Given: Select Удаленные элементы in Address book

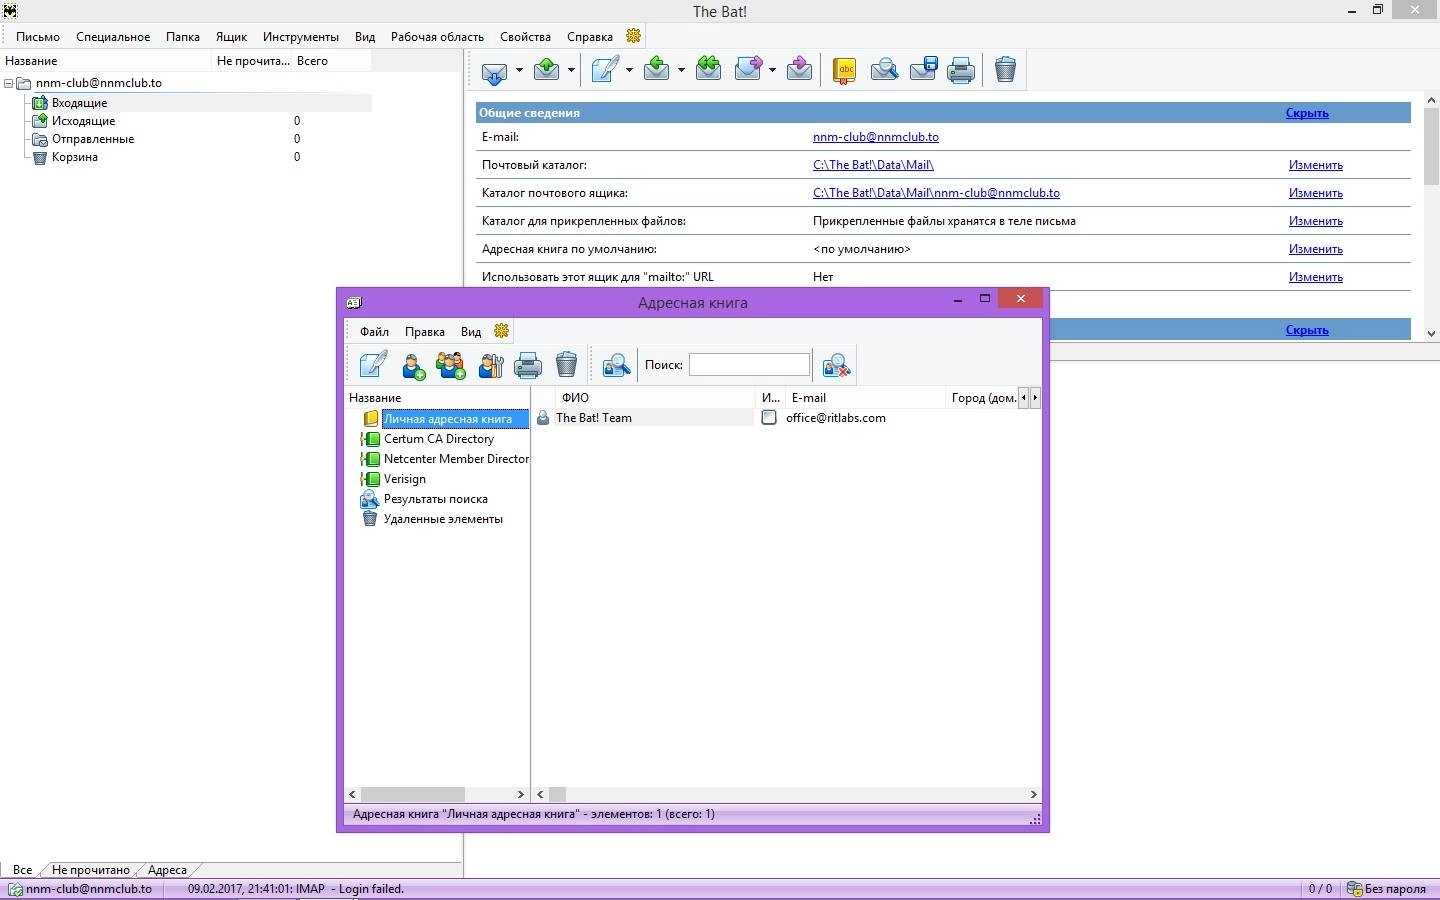Looking at the screenshot, I should [x=443, y=519].
